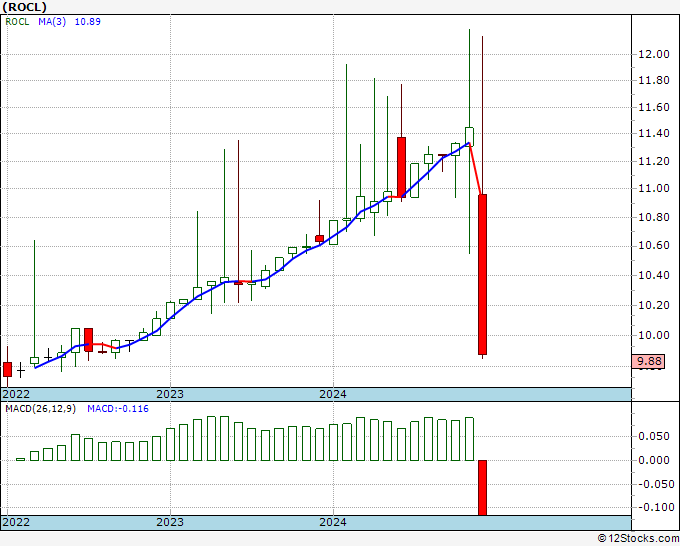680x546 pixels.
Task: Click the 10.40 price axis label
Action: coord(654,275)
